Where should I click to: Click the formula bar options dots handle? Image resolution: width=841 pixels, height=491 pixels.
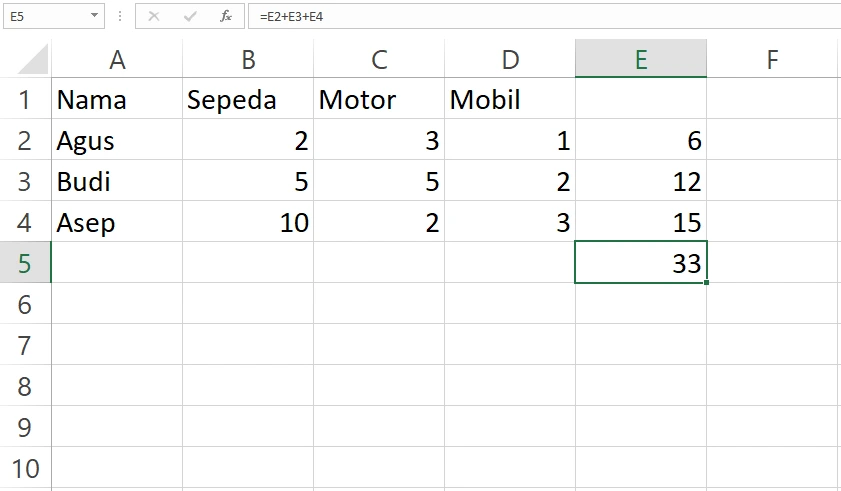point(120,17)
